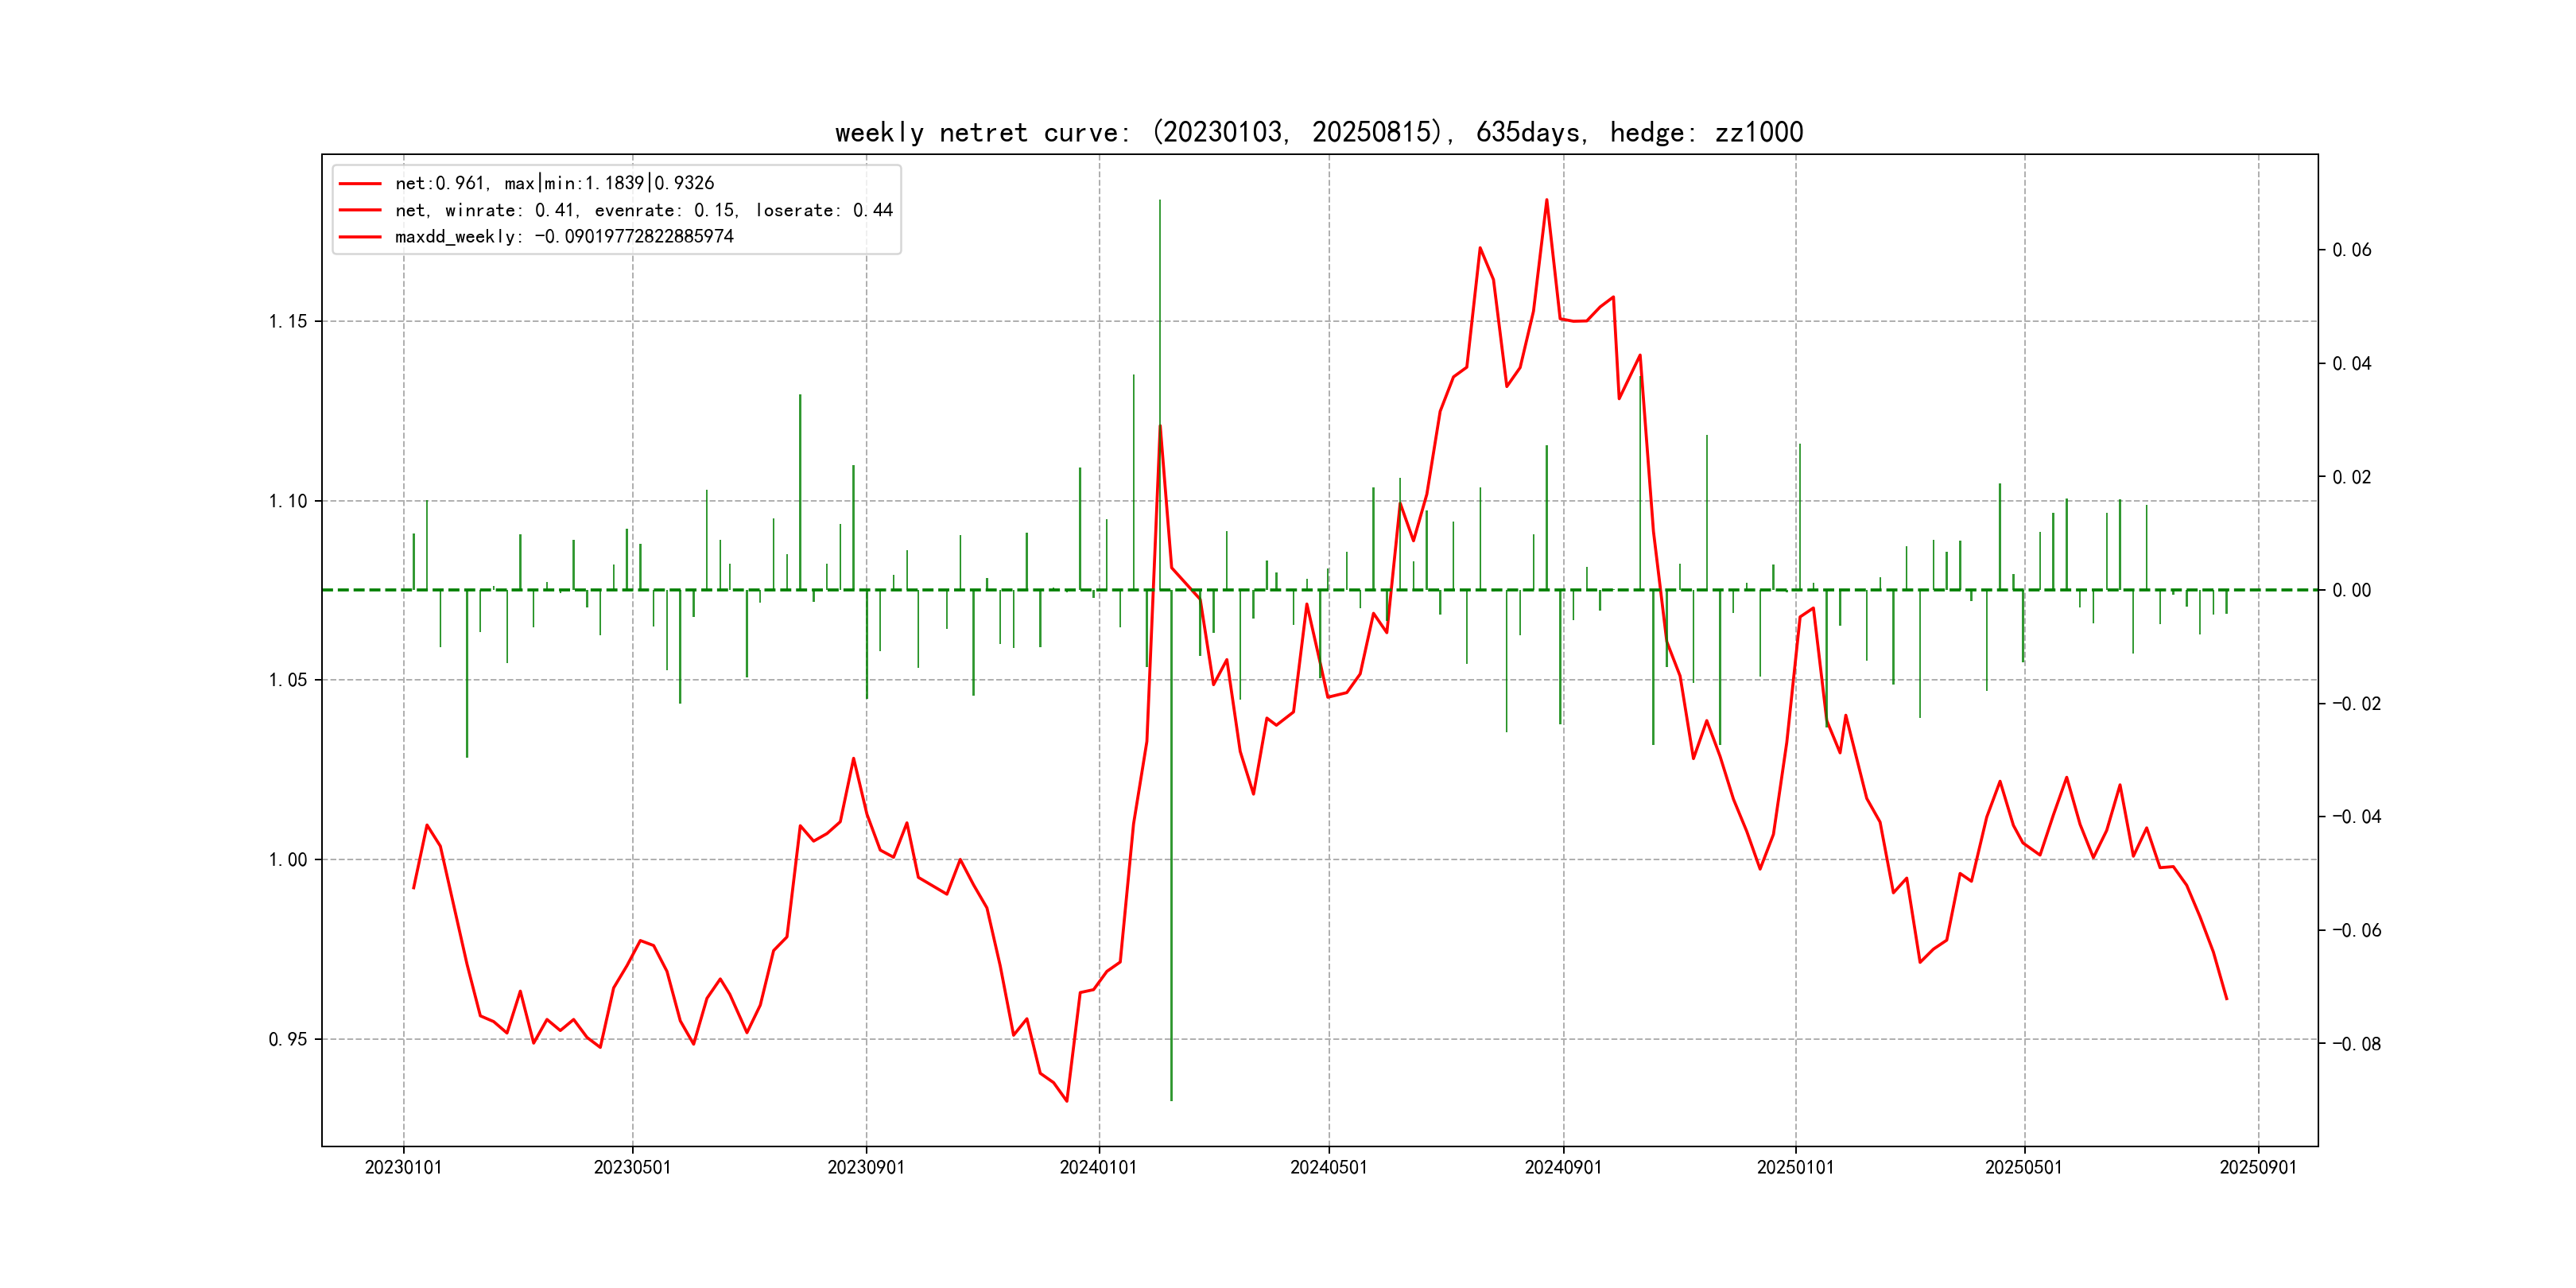The width and height of the screenshot is (2576, 1288).
Task: Click x-axis label 20250501
Action: pyautogui.click(x=2023, y=1168)
